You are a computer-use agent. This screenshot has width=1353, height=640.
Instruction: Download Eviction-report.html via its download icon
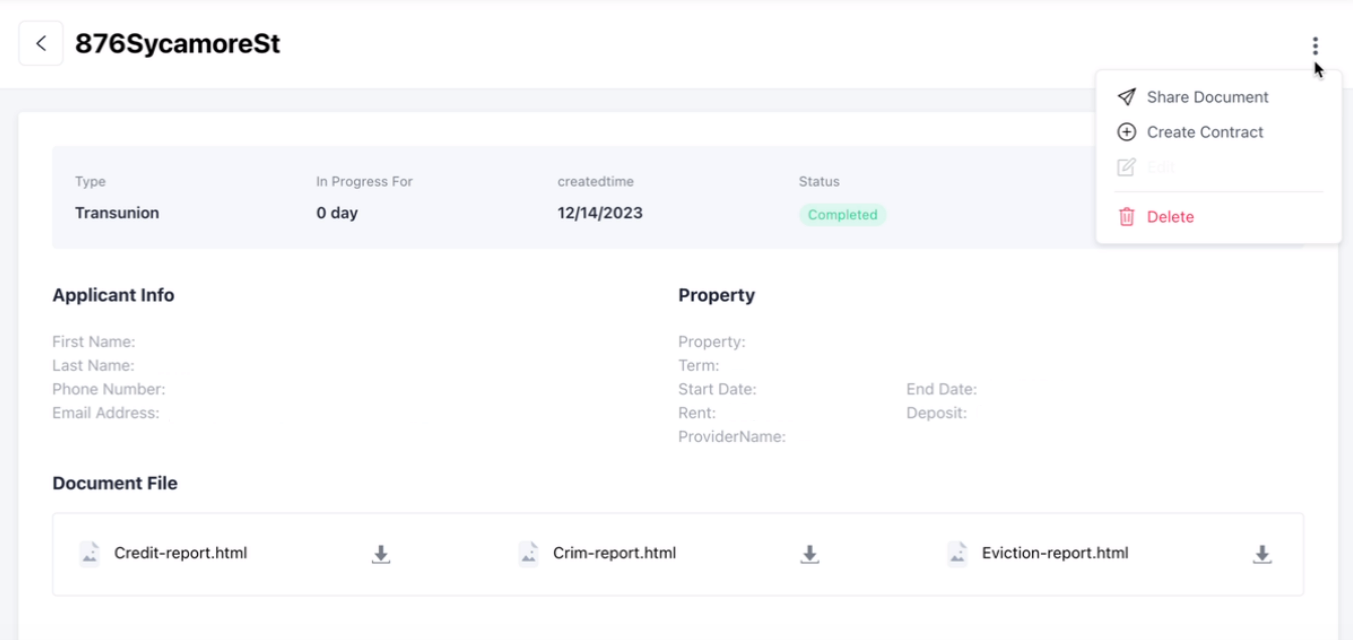coord(1262,552)
